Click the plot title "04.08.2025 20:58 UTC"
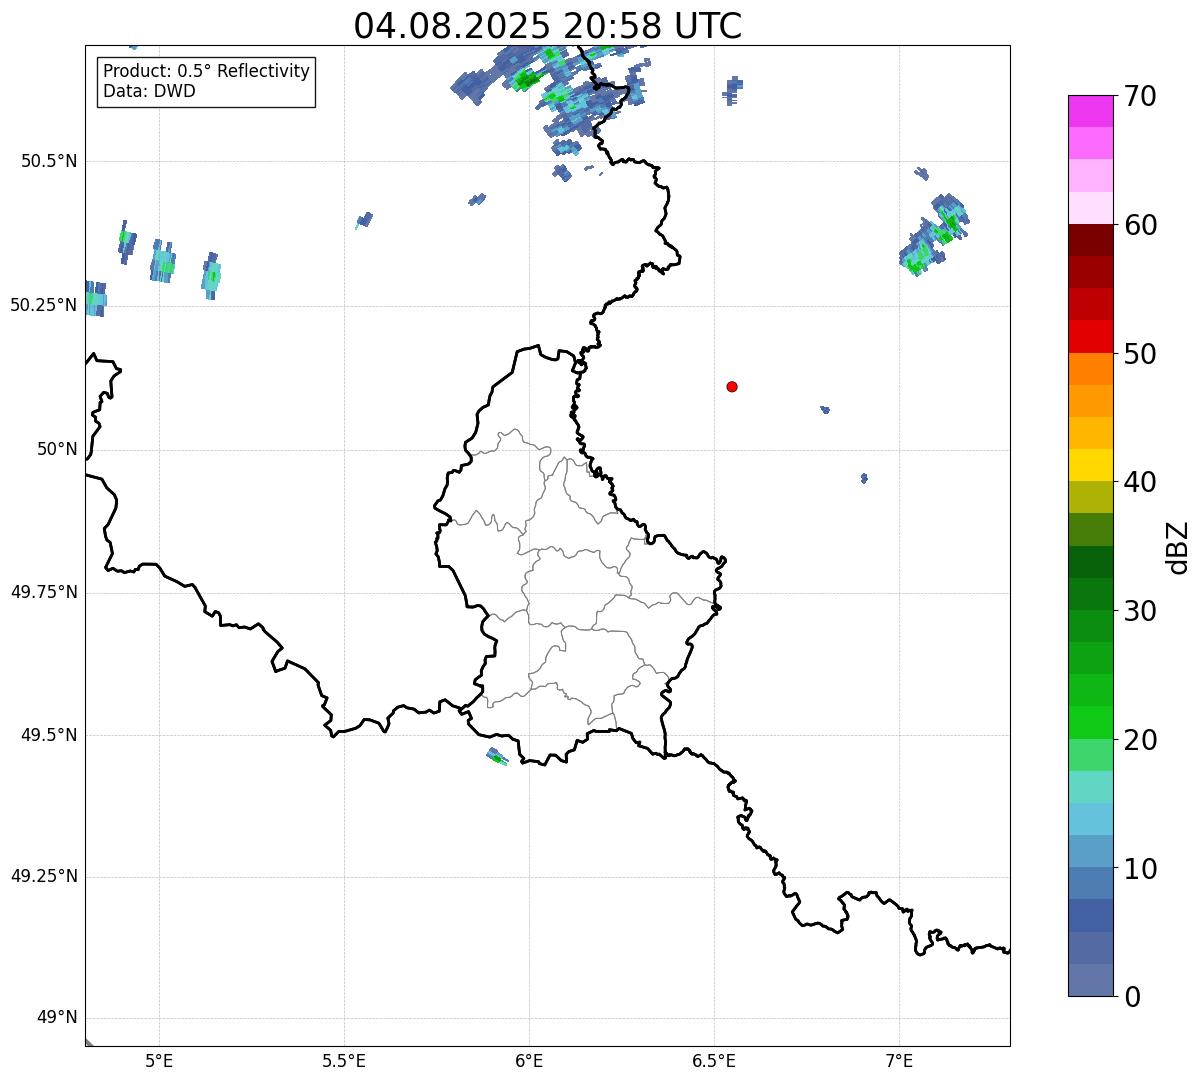The image size is (1202, 1081). [x=548, y=26]
